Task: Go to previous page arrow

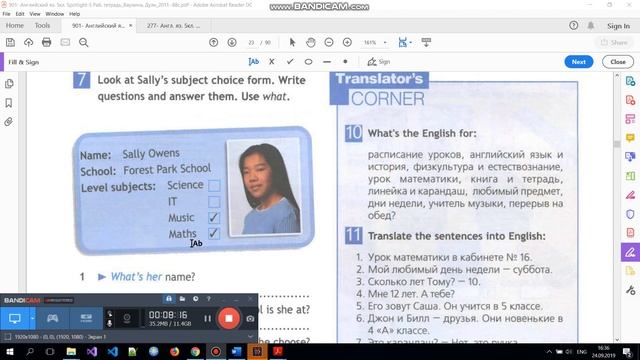Action: (213, 42)
